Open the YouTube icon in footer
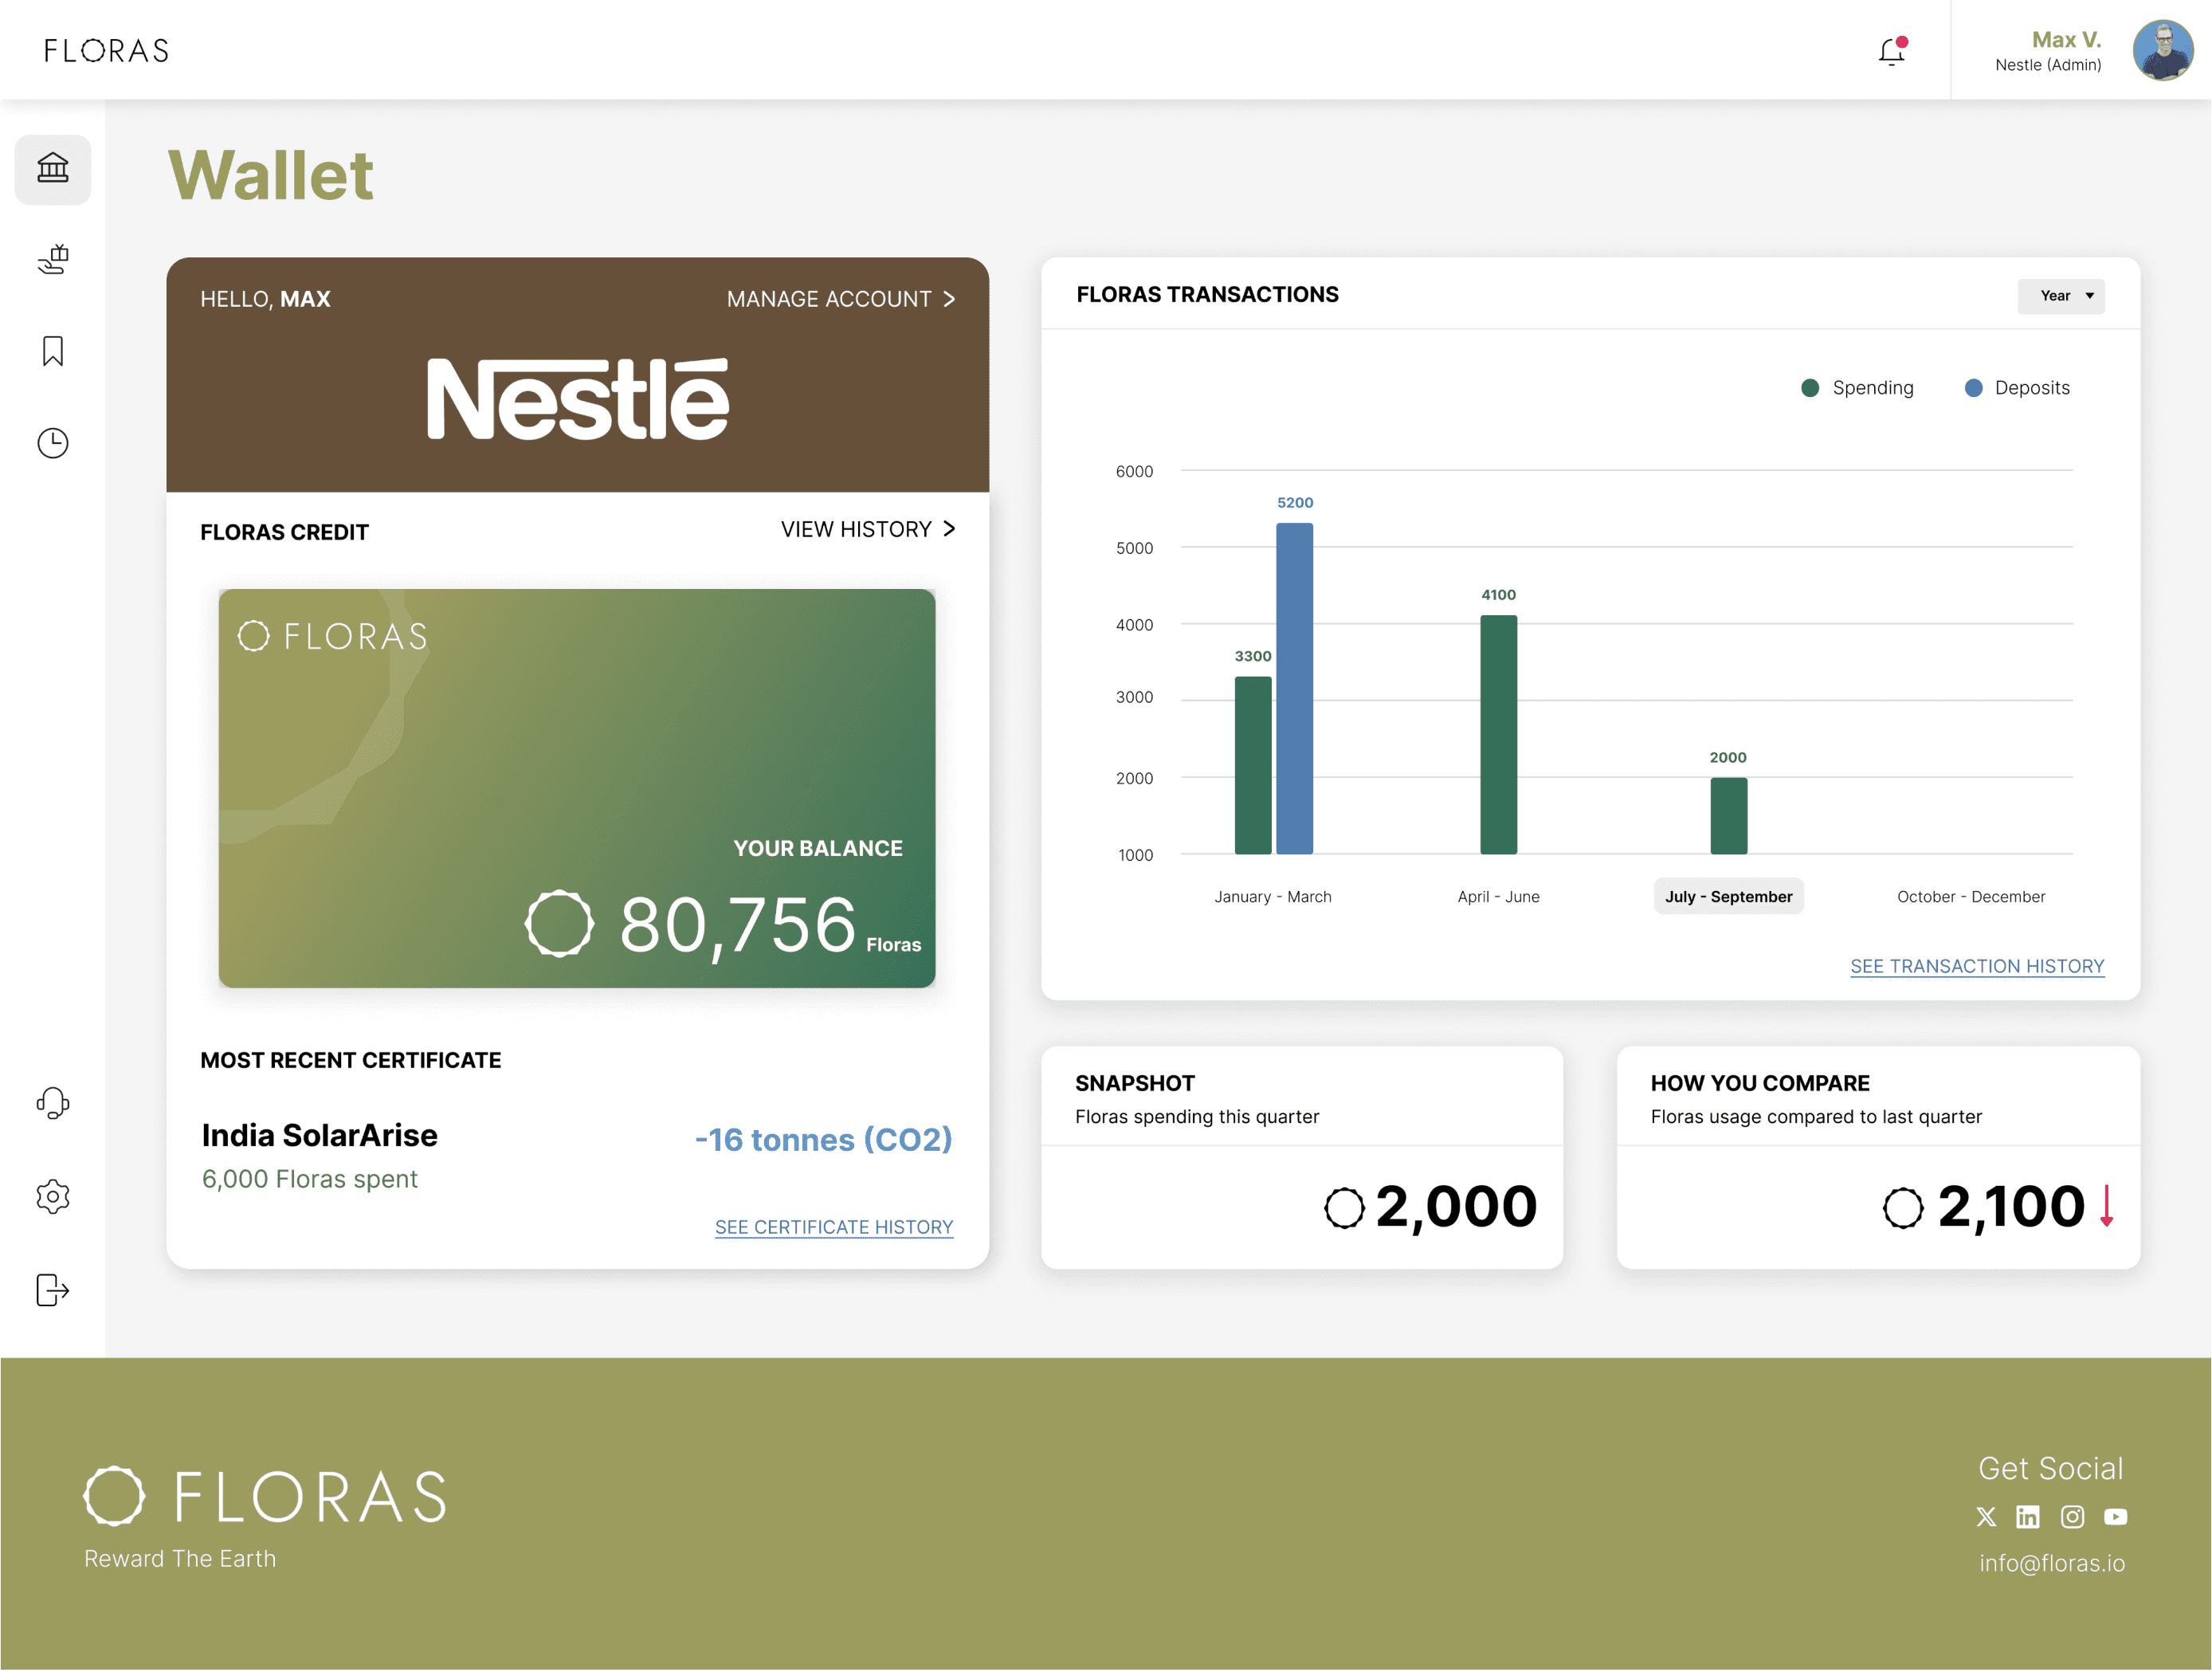This screenshot has width=2212, height=1680. (x=2116, y=1518)
